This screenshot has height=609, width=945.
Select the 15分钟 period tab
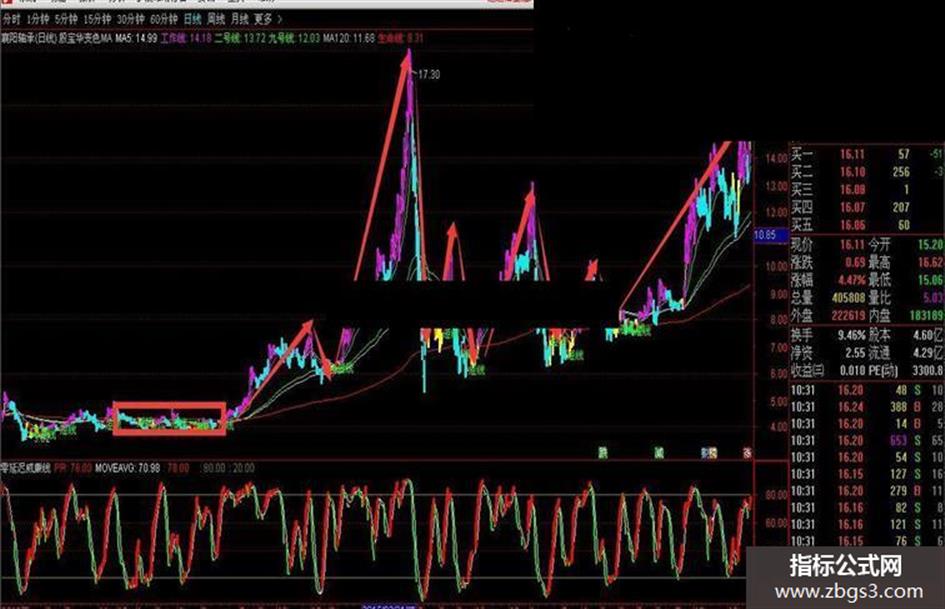[x=98, y=19]
